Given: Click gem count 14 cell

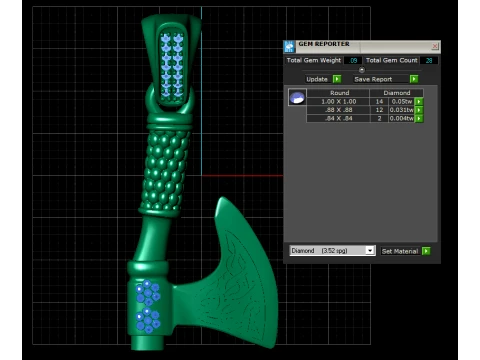Looking at the screenshot, I should 379,101.
